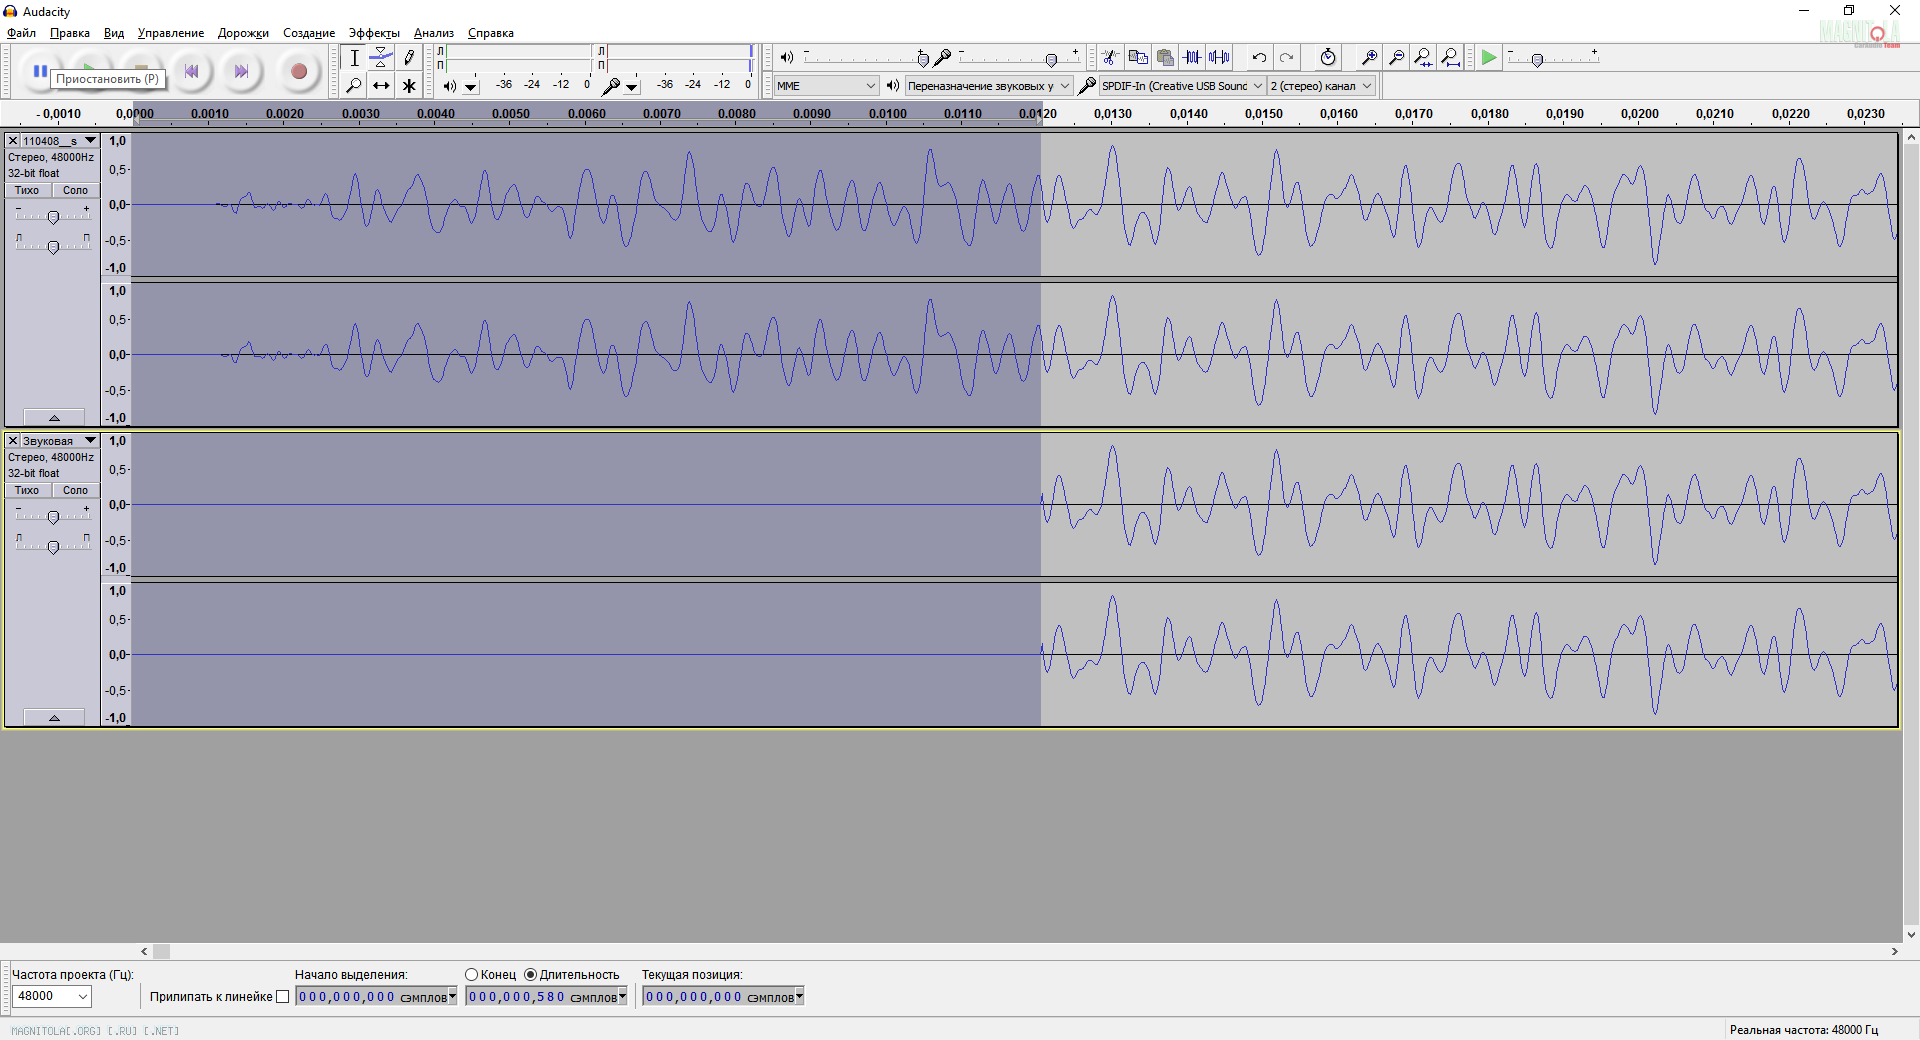Open the input meter options arrow
This screenshot has width=1920, height=1040.
632,87
